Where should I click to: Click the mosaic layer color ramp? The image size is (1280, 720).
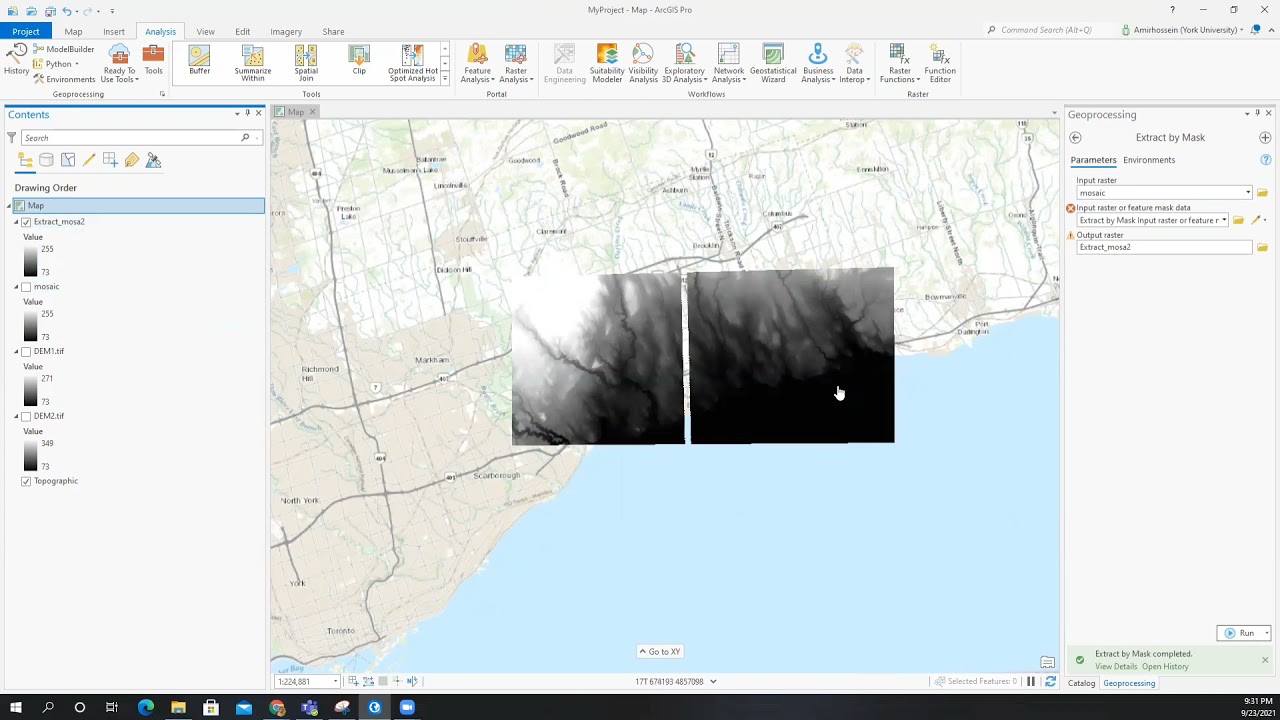pyautogui.click(x=30, y=325)
